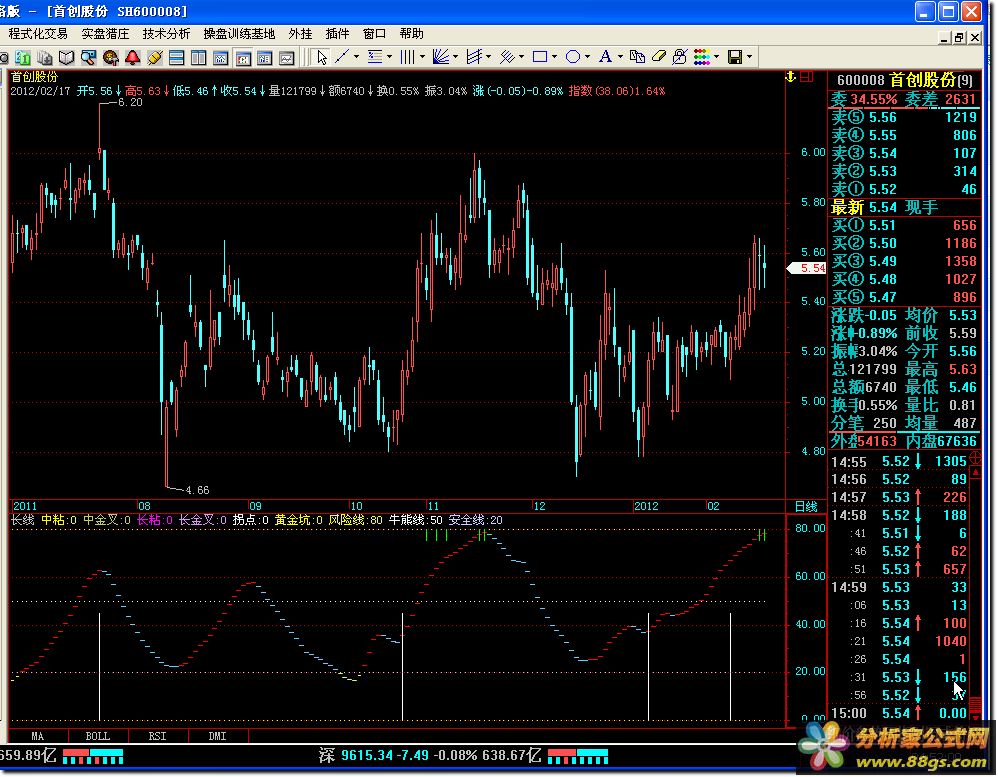Expand the line tool dropdown arrow
998x777 pixels.
[x=356, y=57]
